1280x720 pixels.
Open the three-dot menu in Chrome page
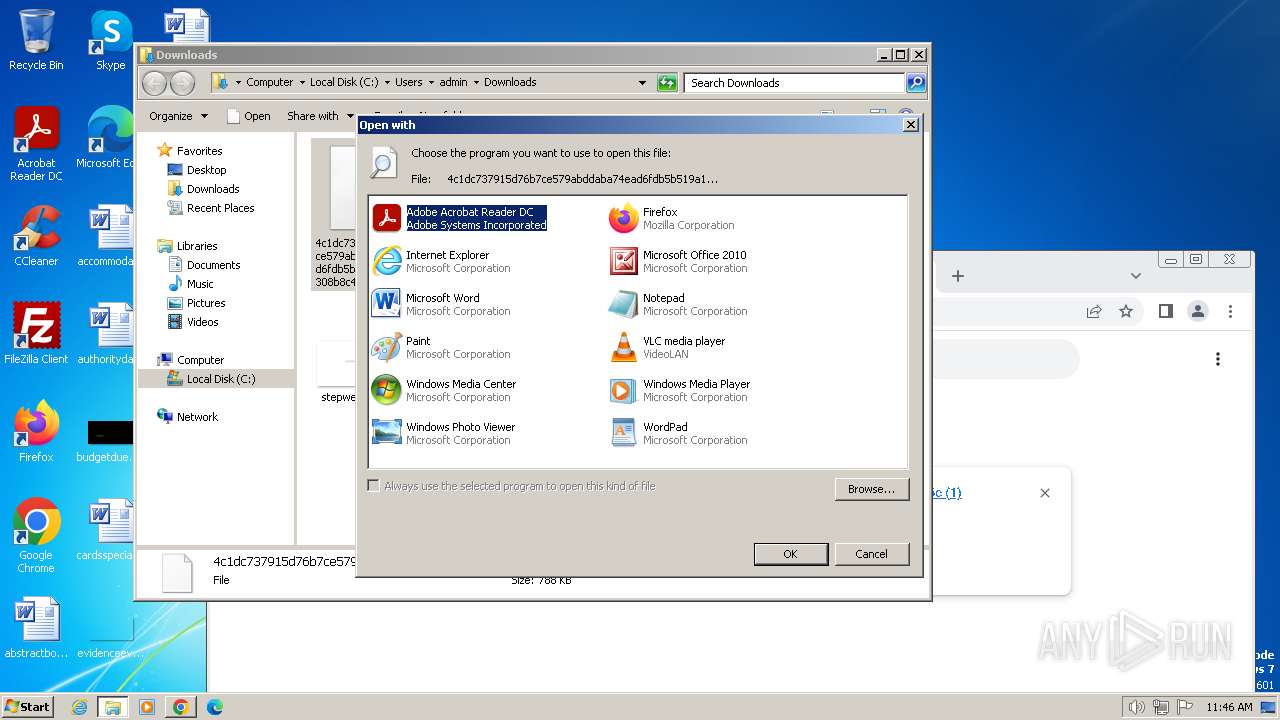1218,359
